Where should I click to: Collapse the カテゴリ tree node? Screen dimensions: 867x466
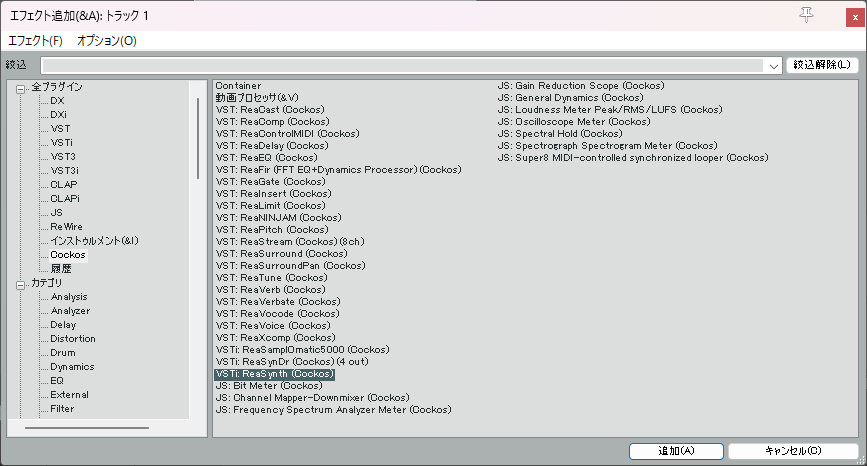click(20, 285)
